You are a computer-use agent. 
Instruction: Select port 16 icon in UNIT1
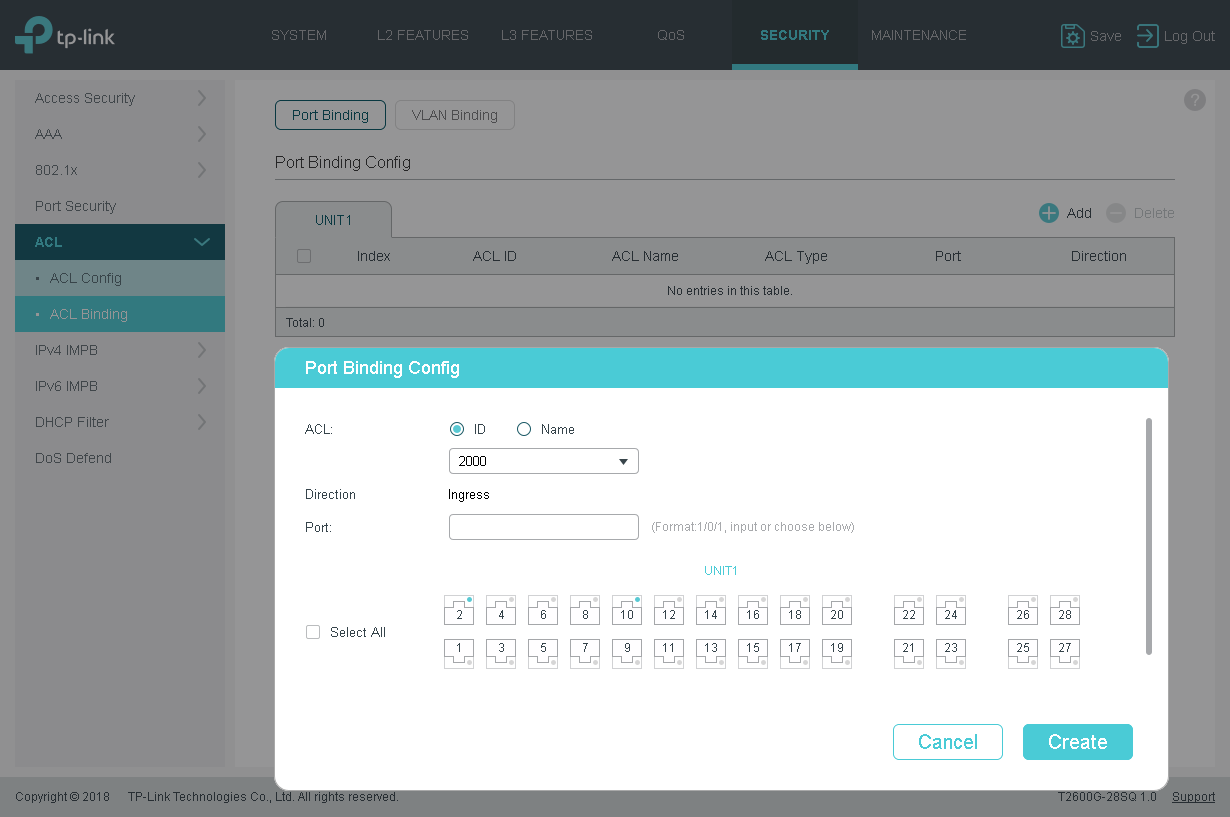pos(753,611)
